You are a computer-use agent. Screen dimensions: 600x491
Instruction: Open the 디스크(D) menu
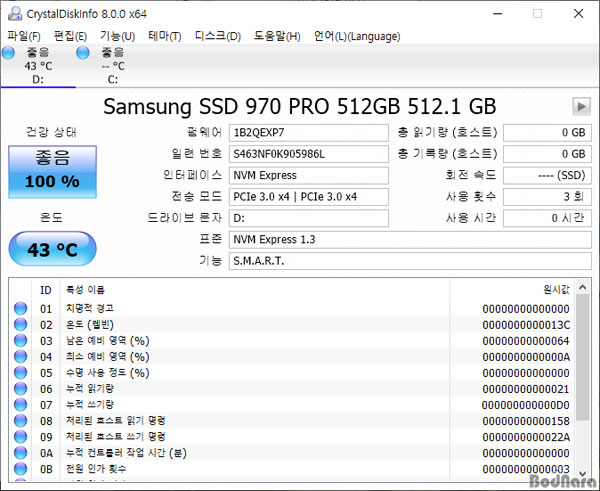tap(218, 36)
